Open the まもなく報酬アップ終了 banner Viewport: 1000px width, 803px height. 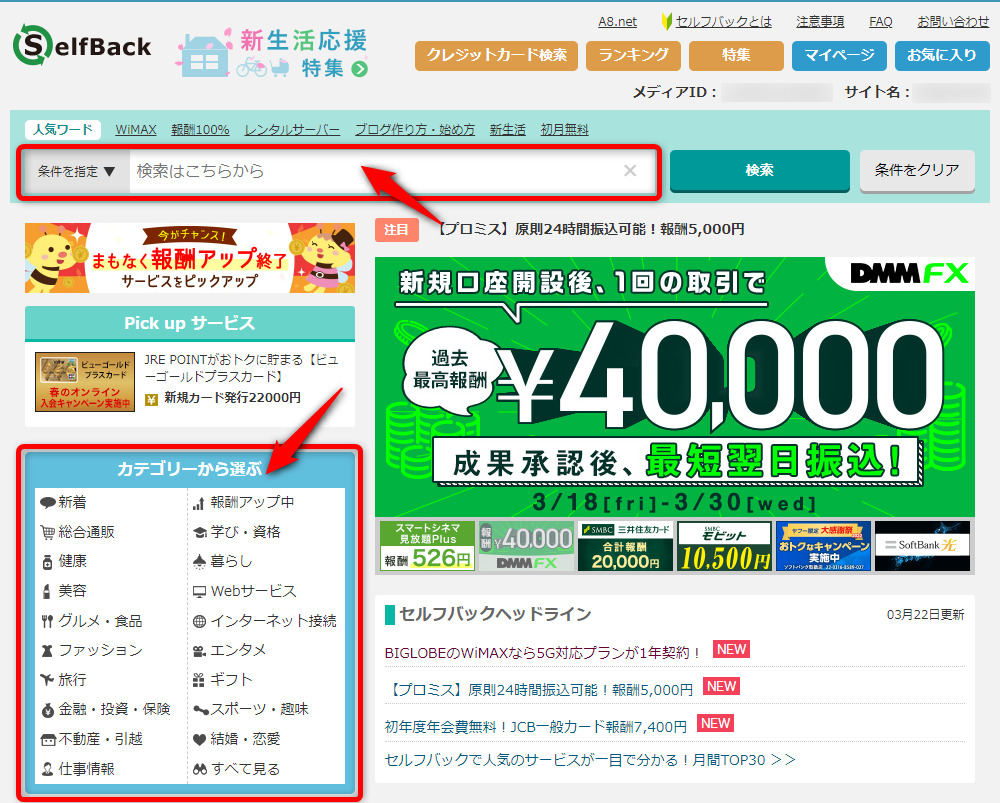190,258
